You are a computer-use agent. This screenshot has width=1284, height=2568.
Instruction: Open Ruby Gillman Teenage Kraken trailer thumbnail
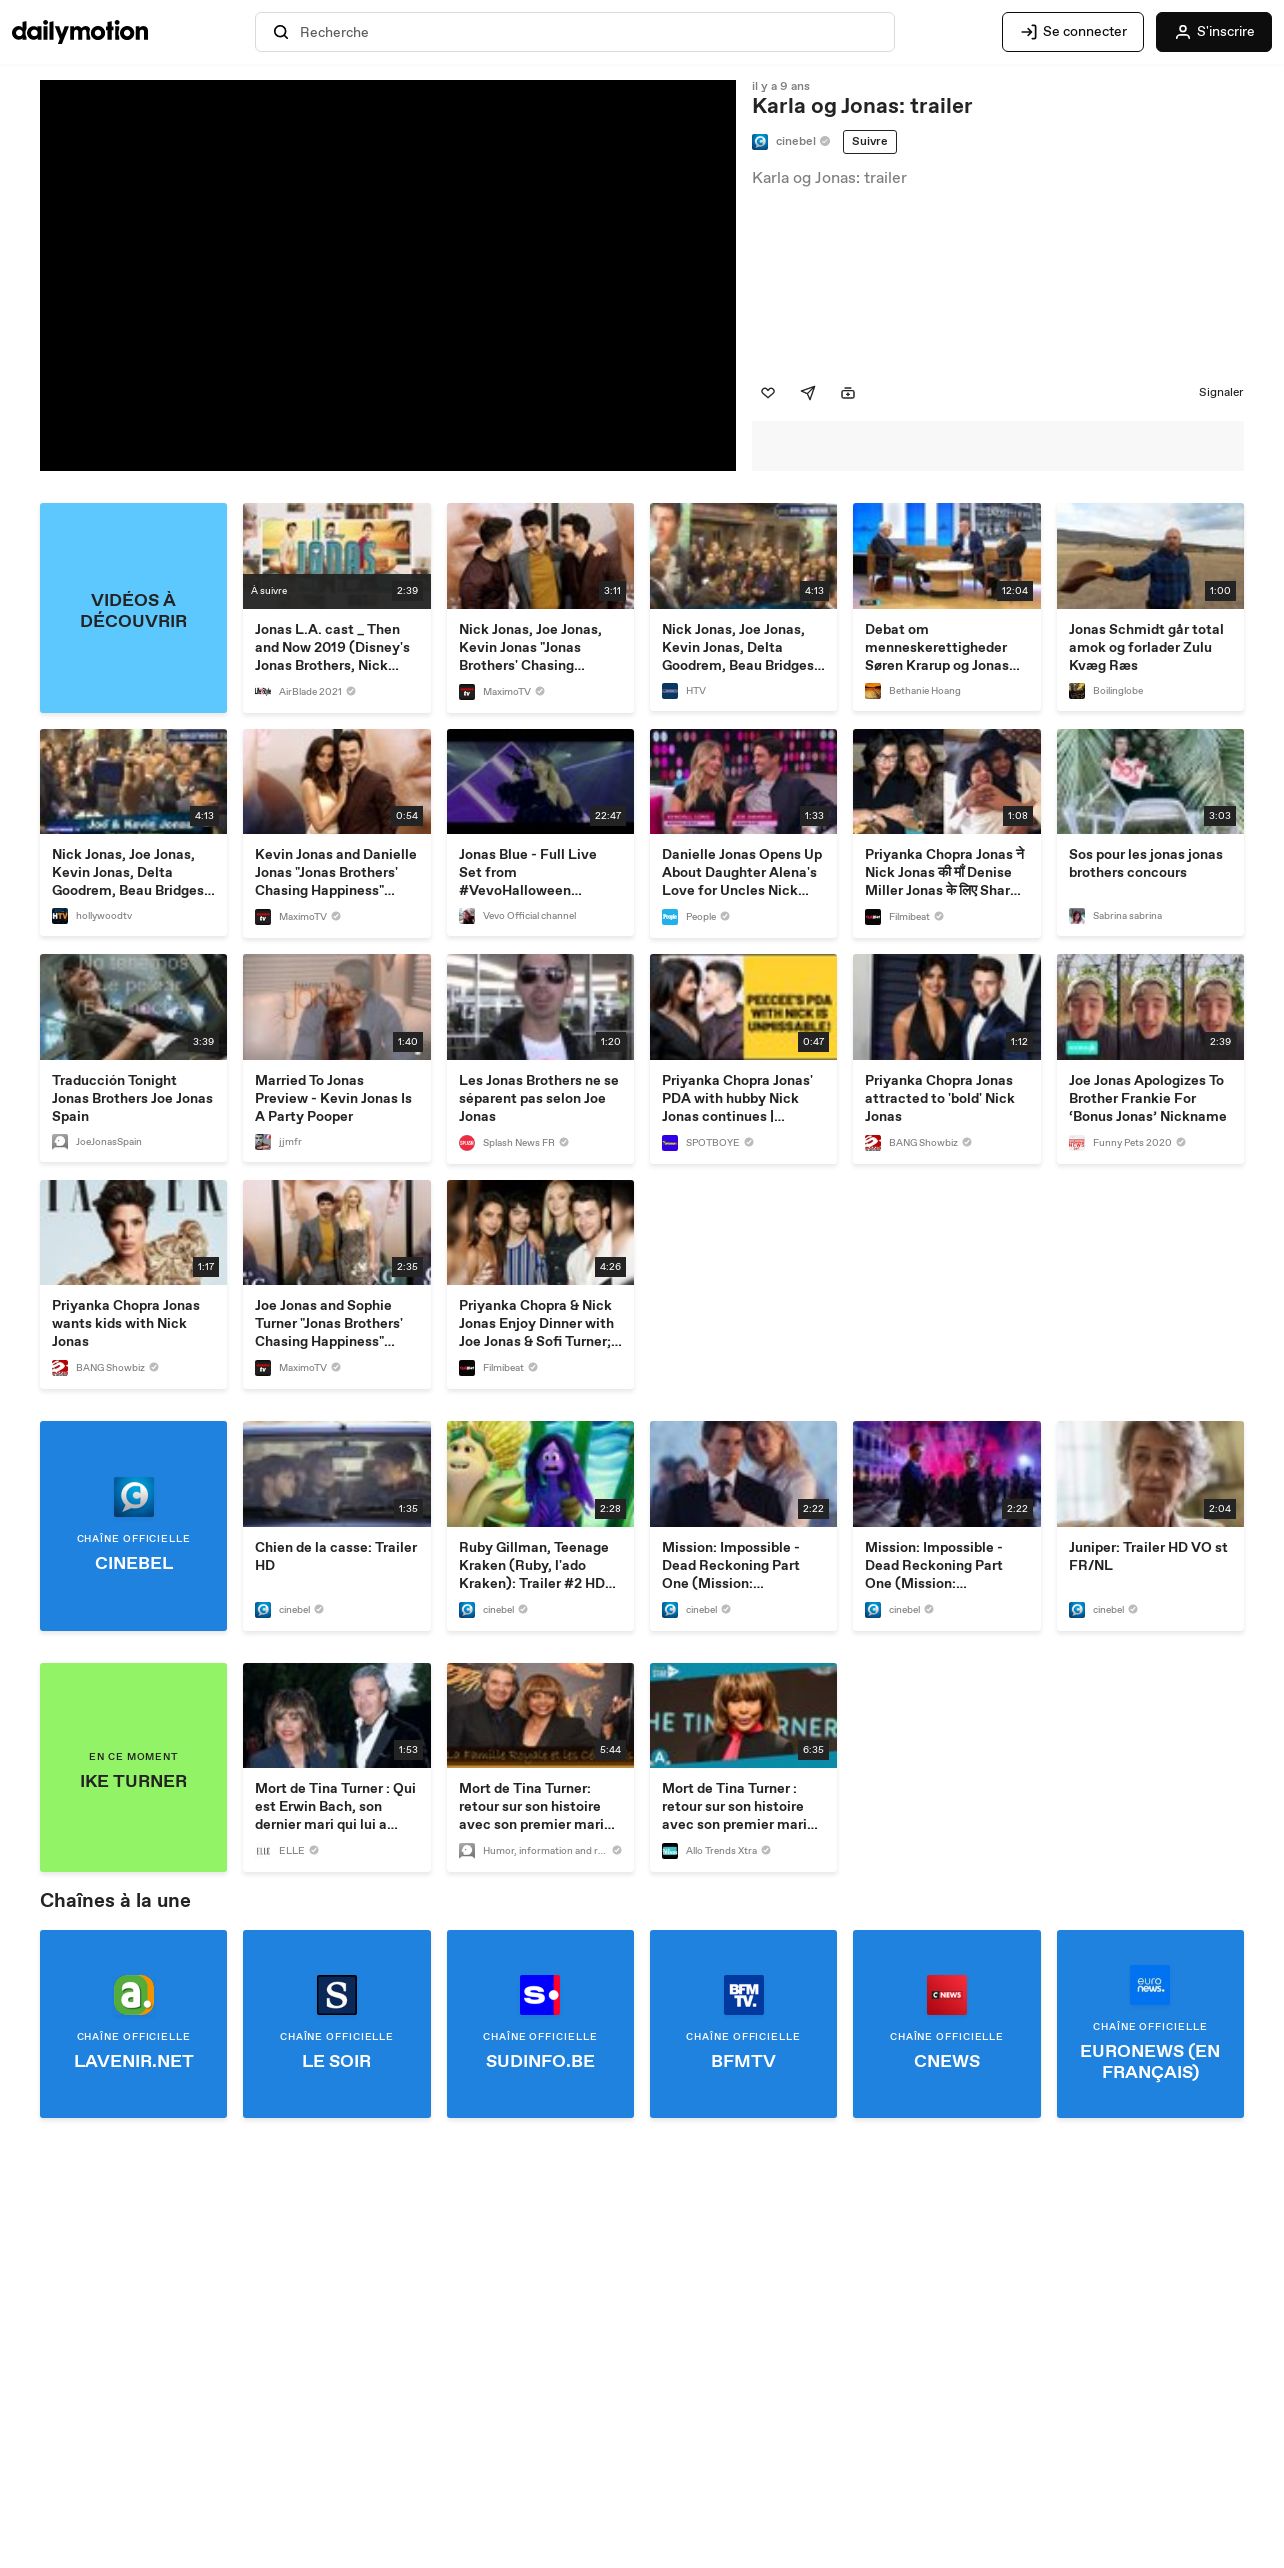[540, 1474]
